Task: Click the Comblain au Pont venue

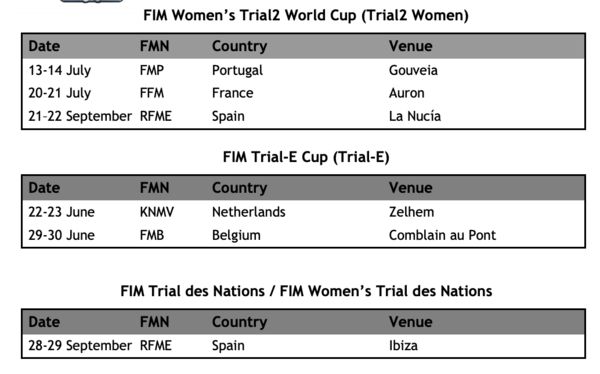Action: (442, 235)
